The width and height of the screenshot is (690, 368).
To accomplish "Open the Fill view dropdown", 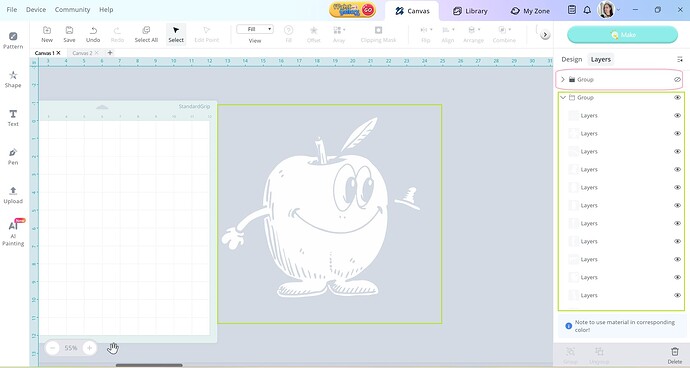I will click(255, 29).
